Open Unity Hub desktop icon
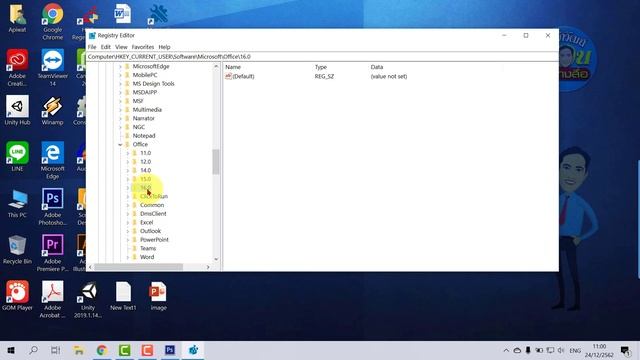640x360 pixels. tap(17, 110)
